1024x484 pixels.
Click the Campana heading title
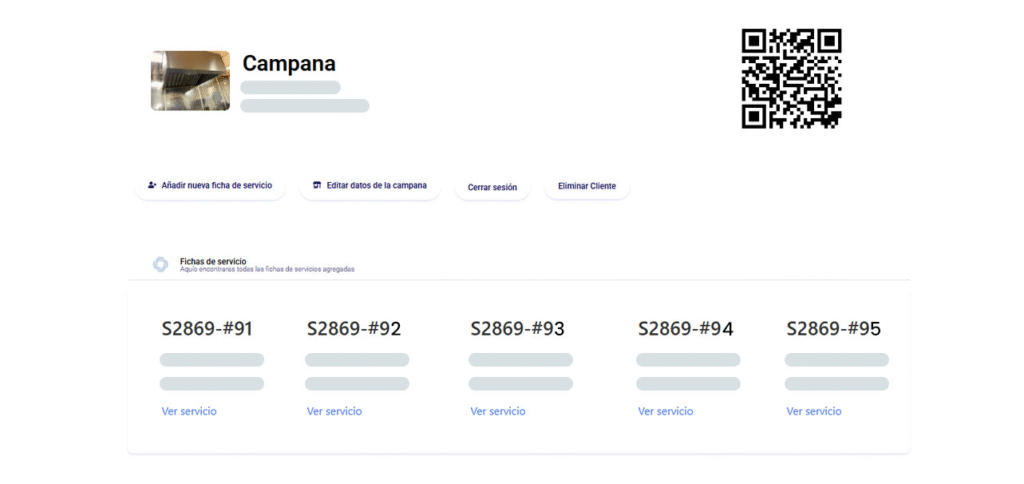[x=289, y=63]
